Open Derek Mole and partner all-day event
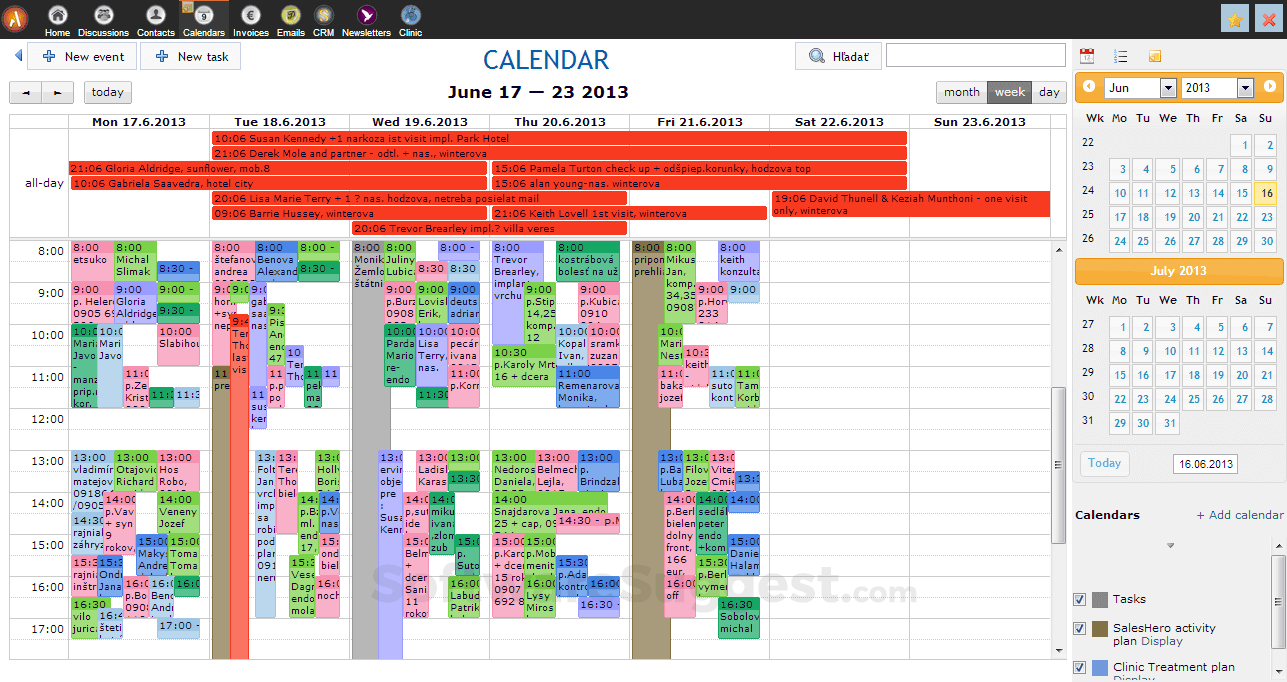Screen dimensions: 1287x682 click(x=559, y=153)
